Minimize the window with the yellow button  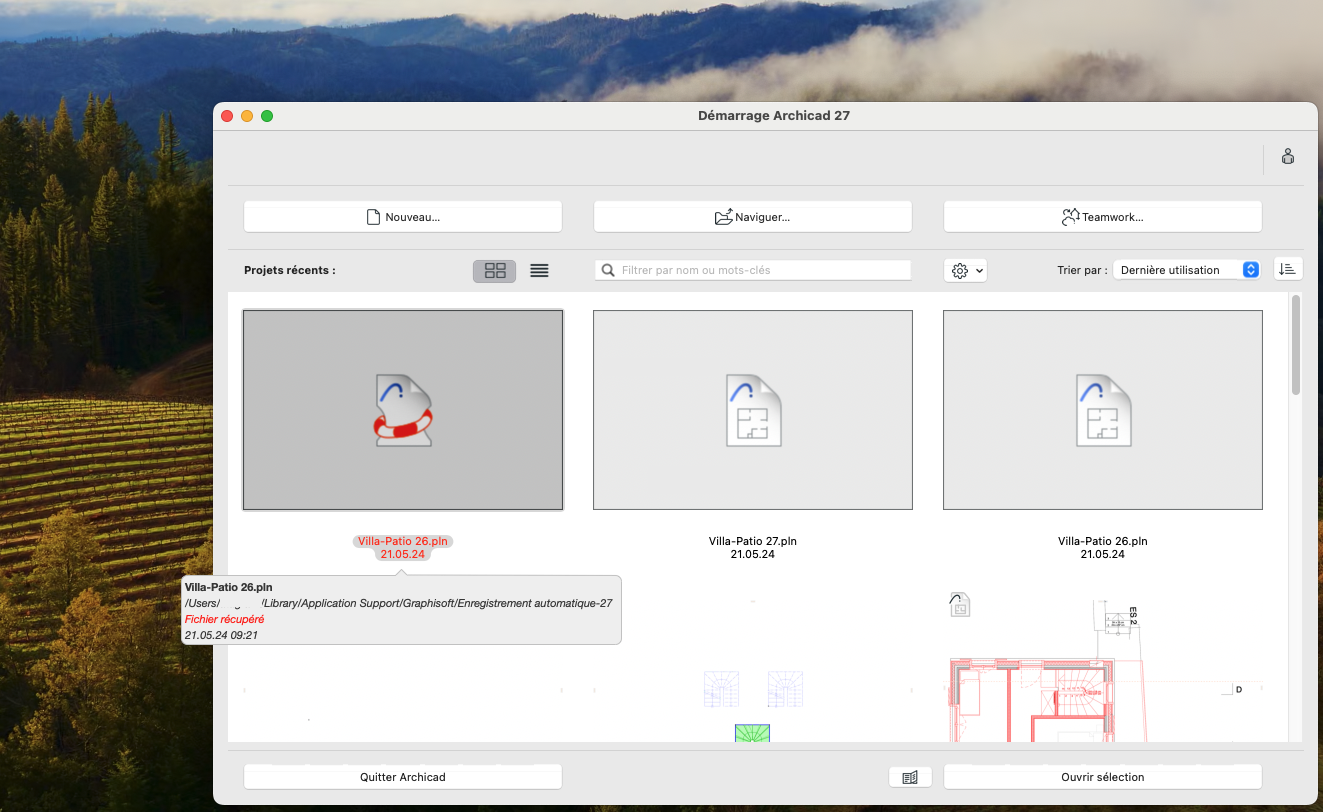pos(247,116)
